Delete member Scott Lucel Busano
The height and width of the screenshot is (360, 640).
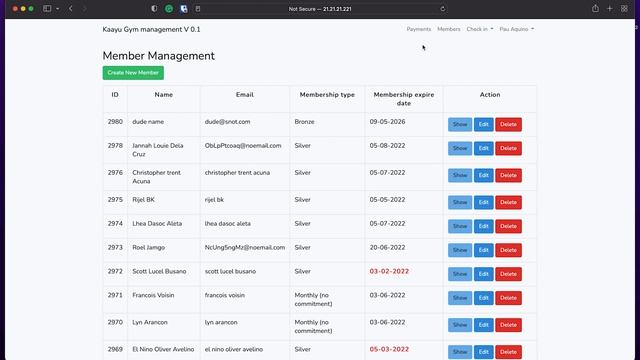tap(509, 274)
